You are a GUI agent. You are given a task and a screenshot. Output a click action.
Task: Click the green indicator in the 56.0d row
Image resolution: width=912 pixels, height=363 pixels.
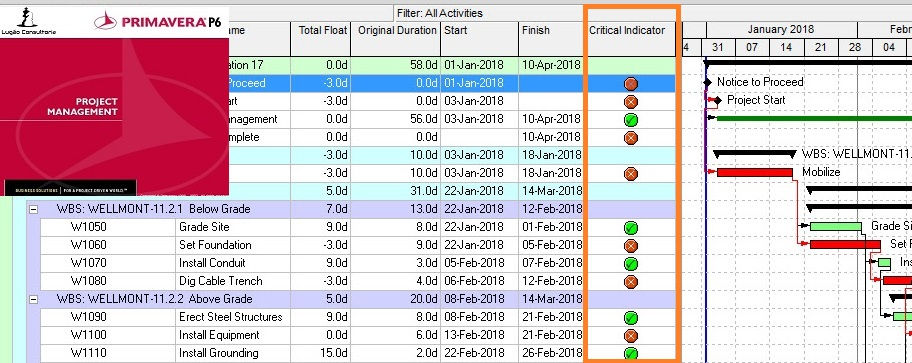630,120
